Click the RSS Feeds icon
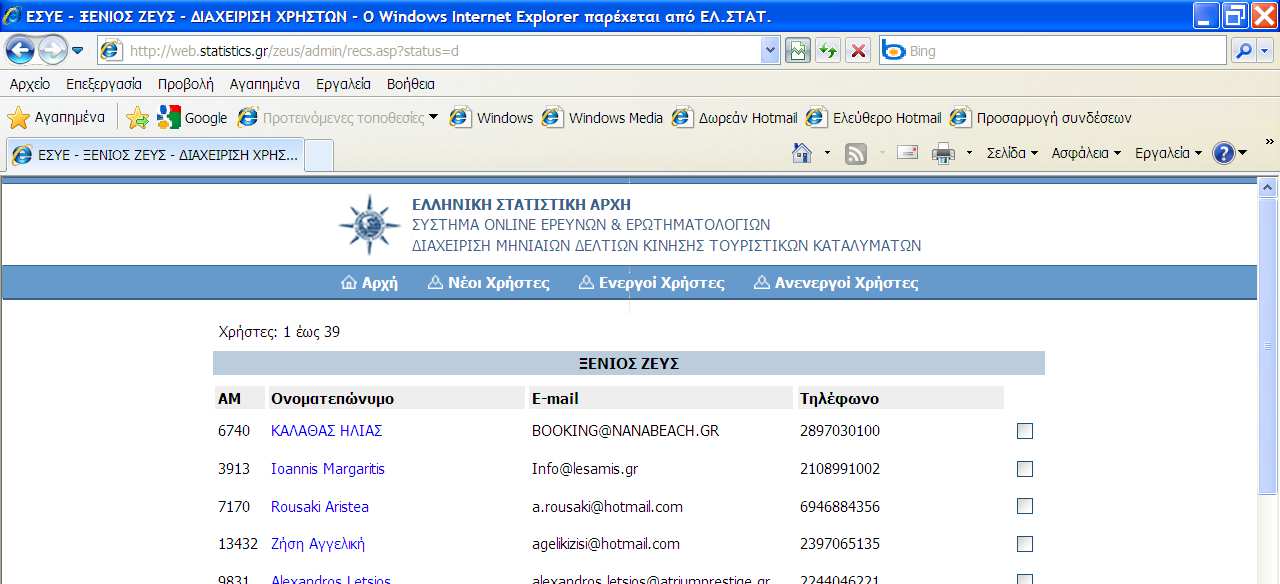 click(856, 153)
